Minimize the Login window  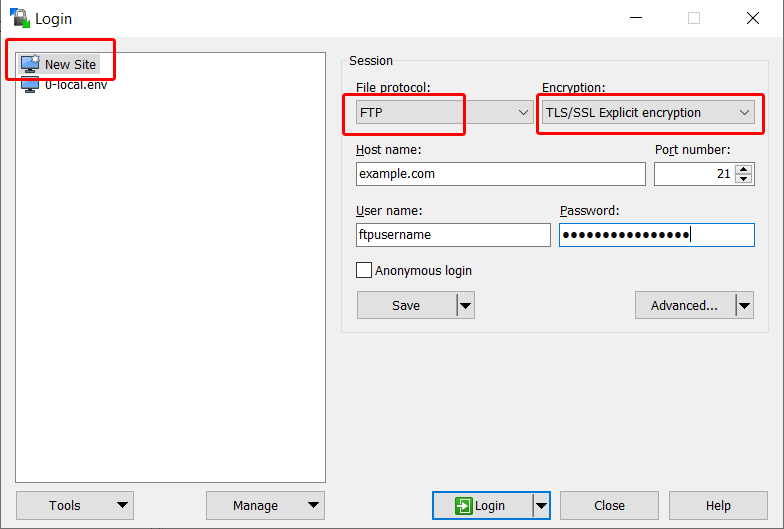[636, 18]
